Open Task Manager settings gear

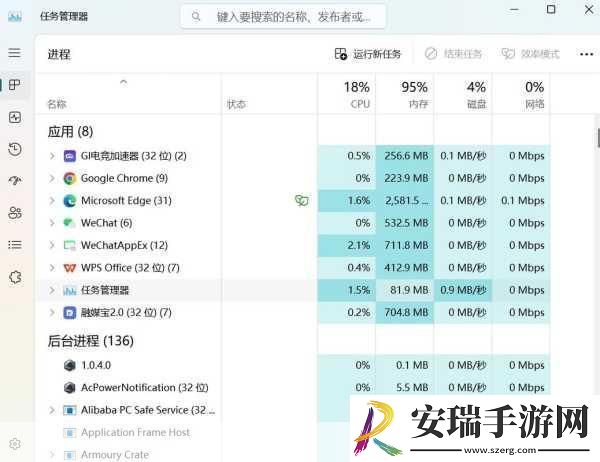pyautogui.click(x=15, y=444)
